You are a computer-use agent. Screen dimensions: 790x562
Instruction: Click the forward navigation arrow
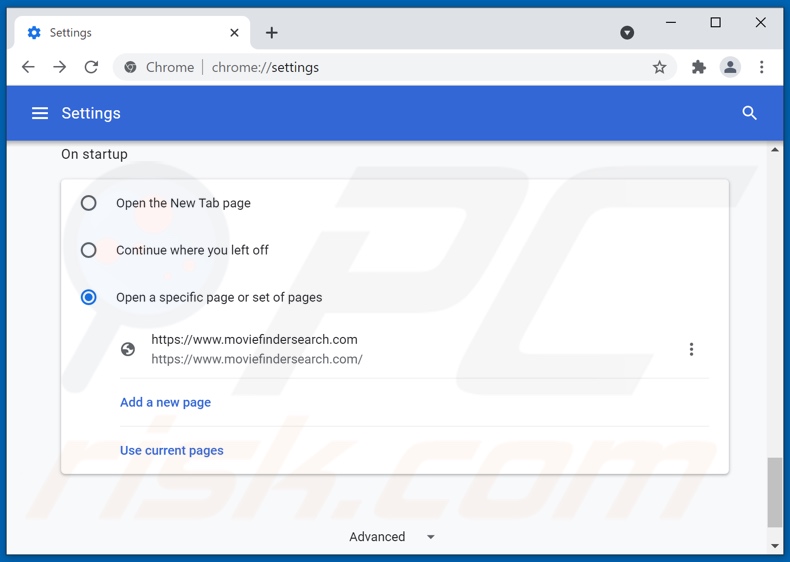click(x=60, y=68)
